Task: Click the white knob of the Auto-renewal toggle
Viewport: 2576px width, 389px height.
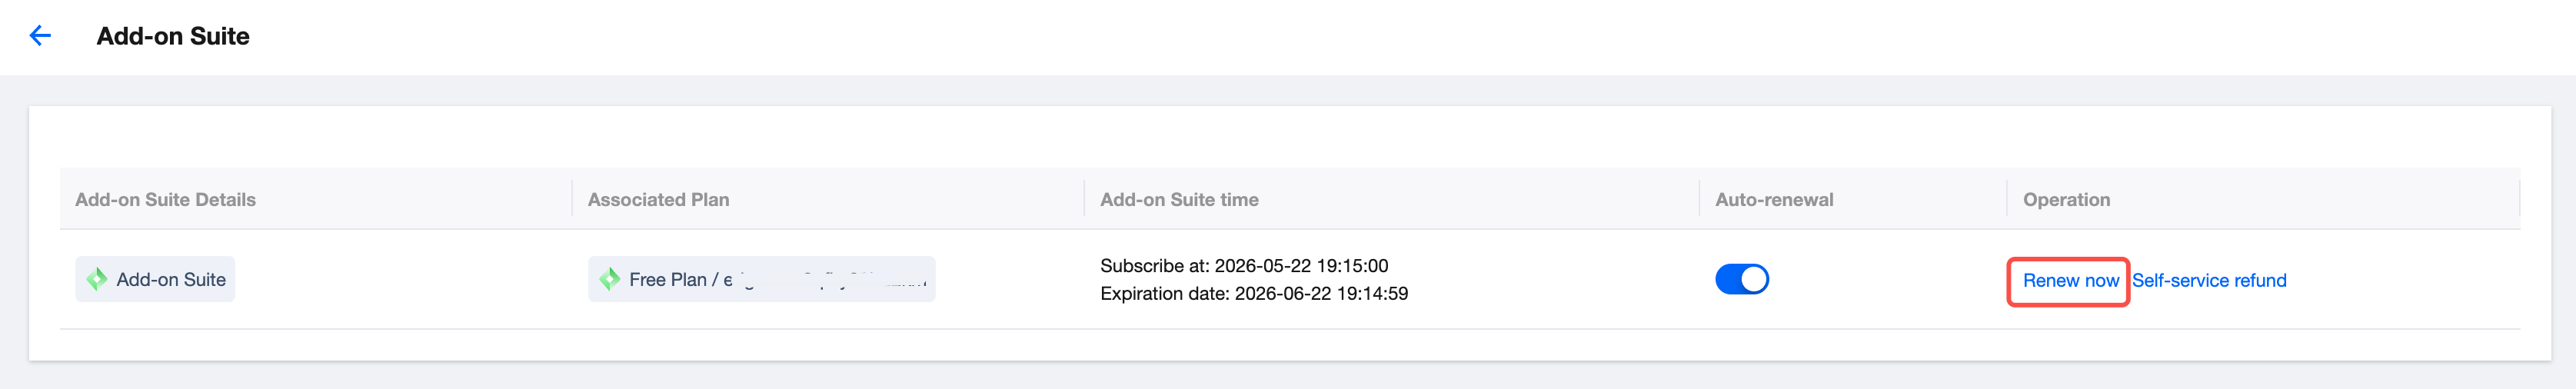Action: click(x=1753, y=279)
